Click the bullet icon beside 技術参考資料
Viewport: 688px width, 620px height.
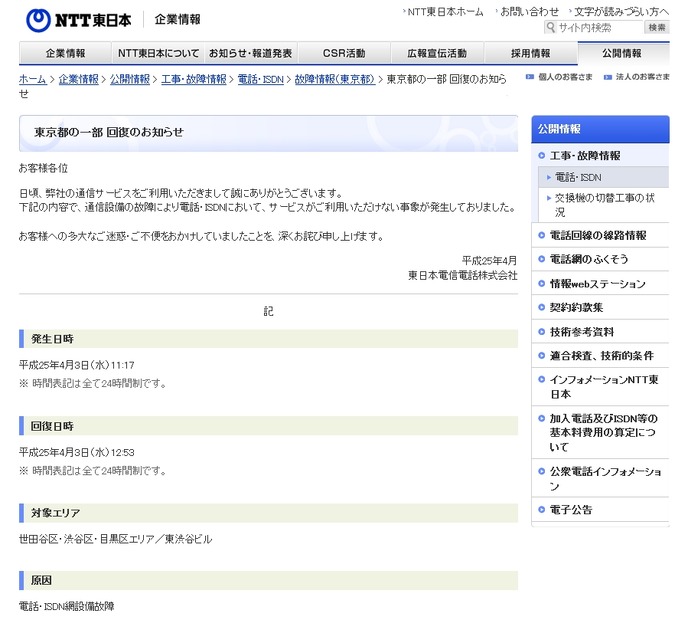point(541,332)
